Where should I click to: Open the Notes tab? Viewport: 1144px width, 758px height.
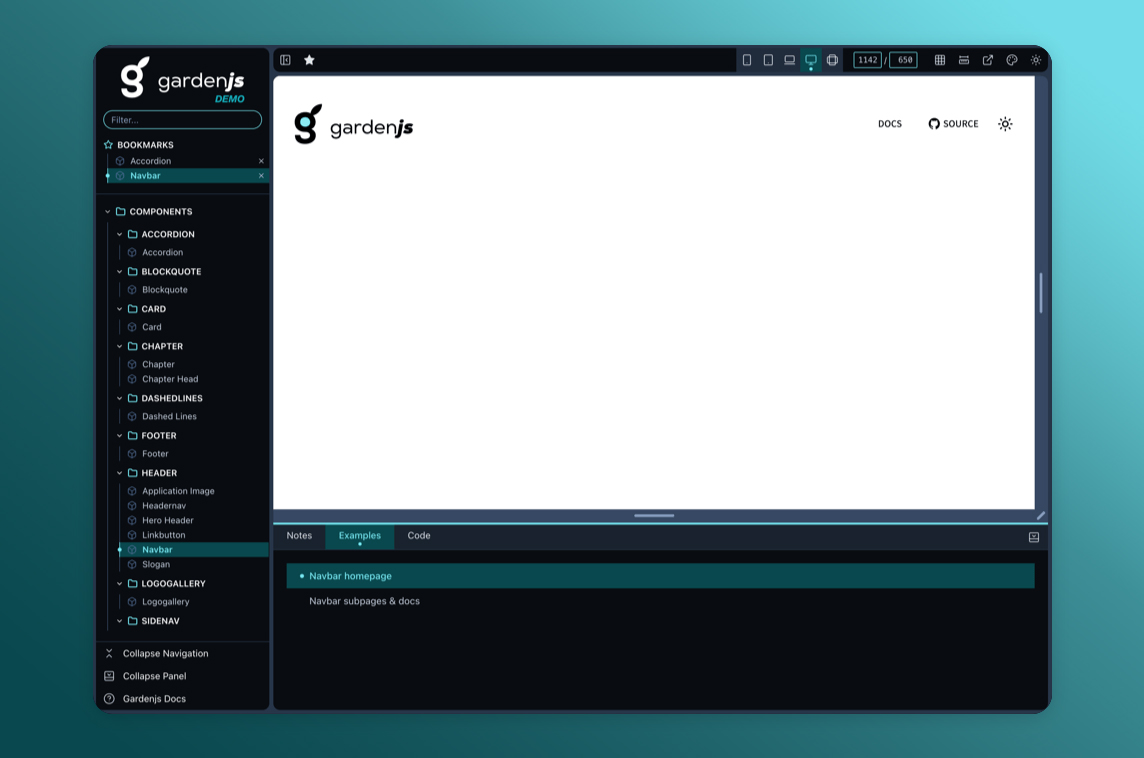299,536
